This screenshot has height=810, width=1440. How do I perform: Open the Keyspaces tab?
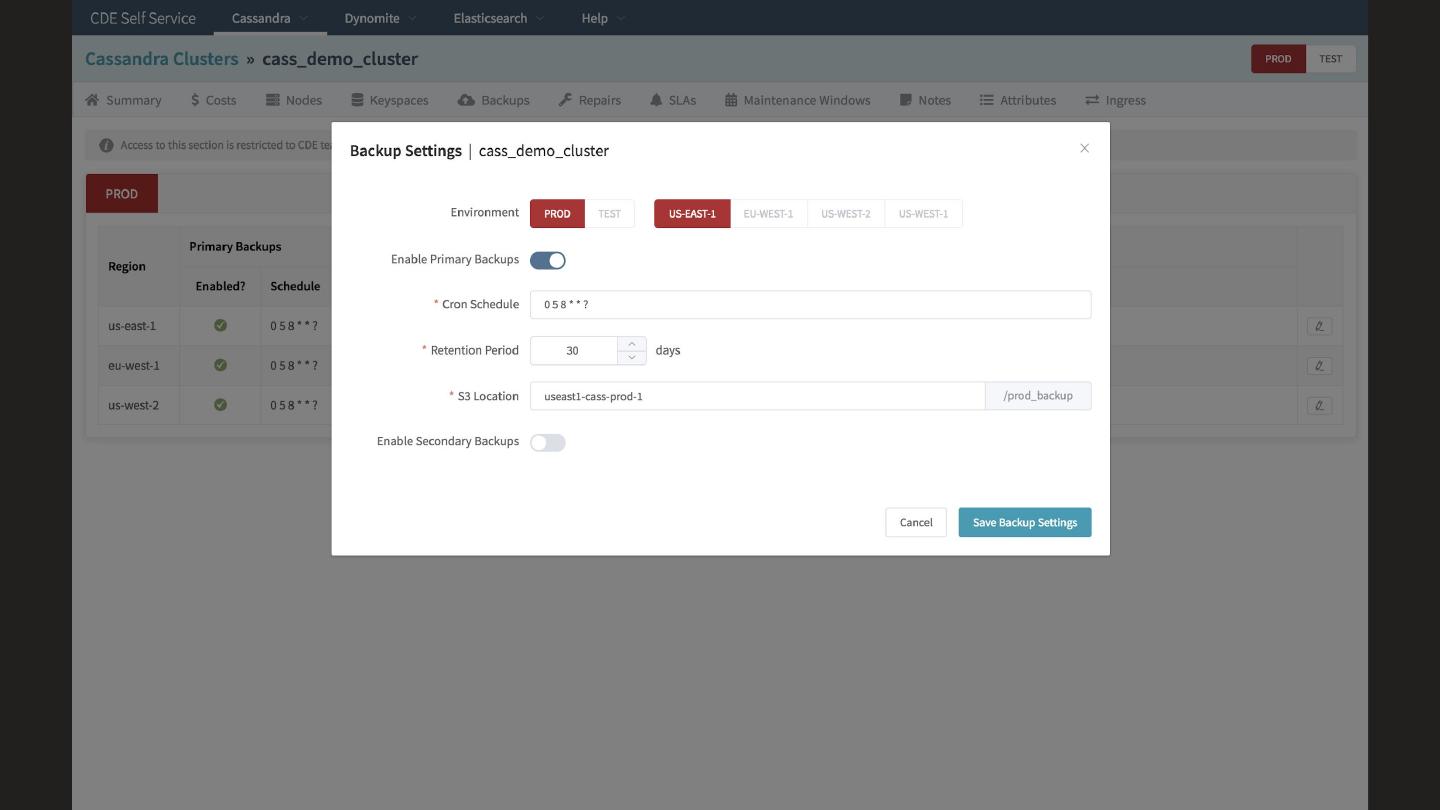(x=390, y=100)
